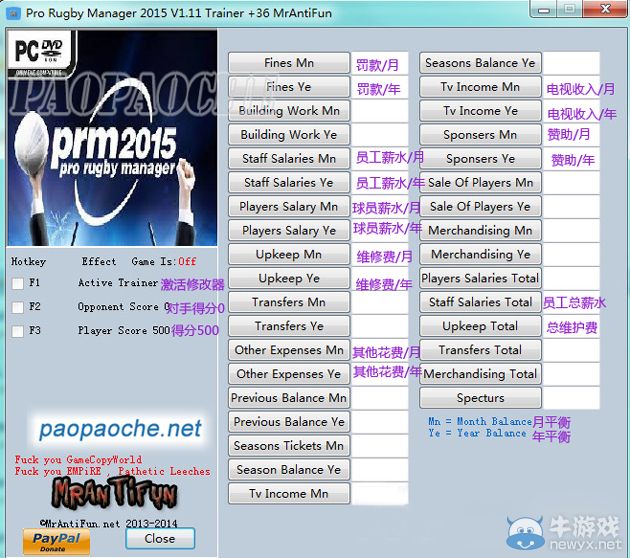Click the Close button below the MrAntiFun logo
The image size is (630, 558).
point(160,539)
